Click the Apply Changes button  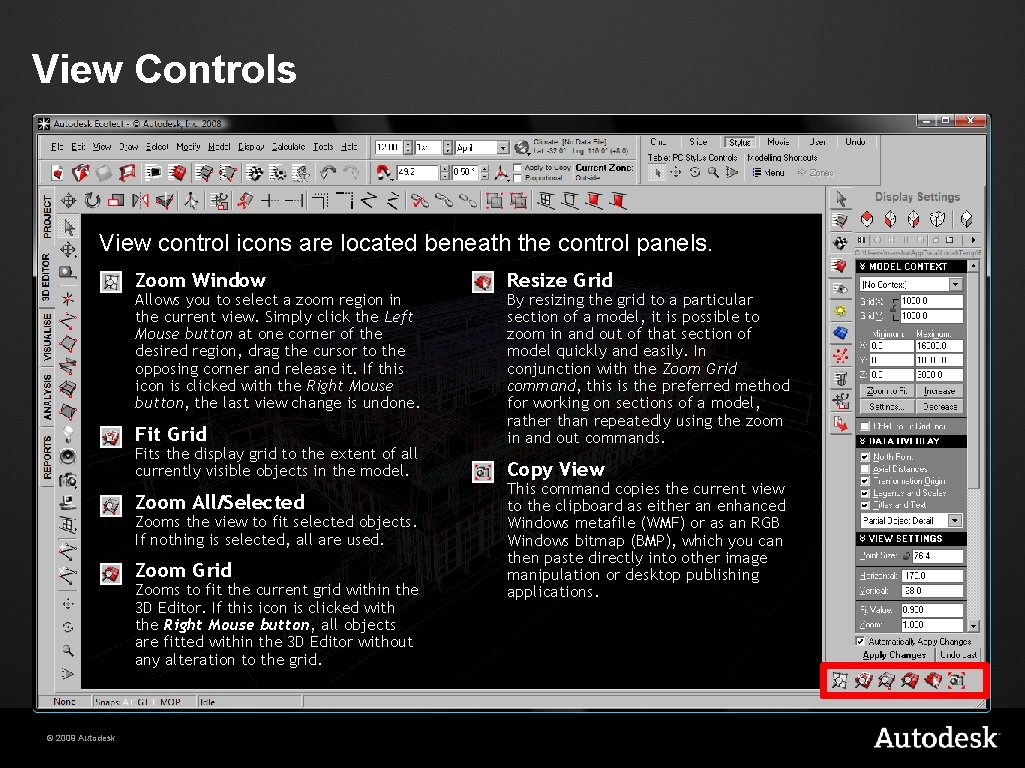[x=894, y=654]
